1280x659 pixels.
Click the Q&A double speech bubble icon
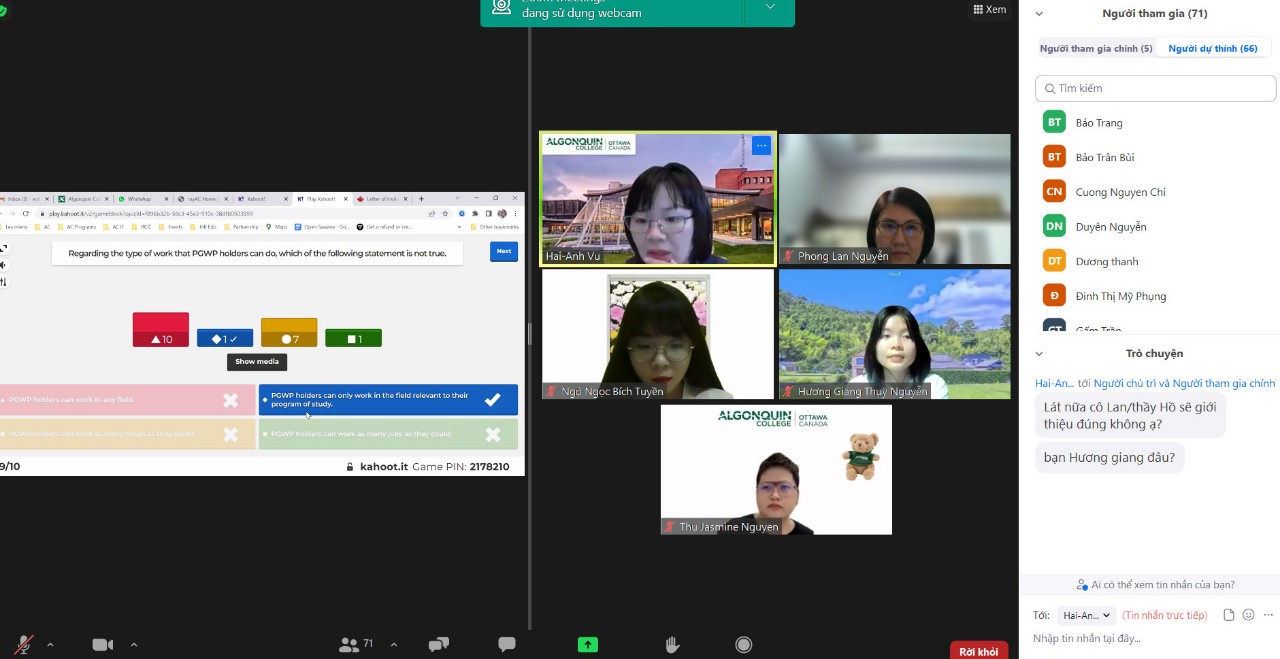tap(438, 645)
